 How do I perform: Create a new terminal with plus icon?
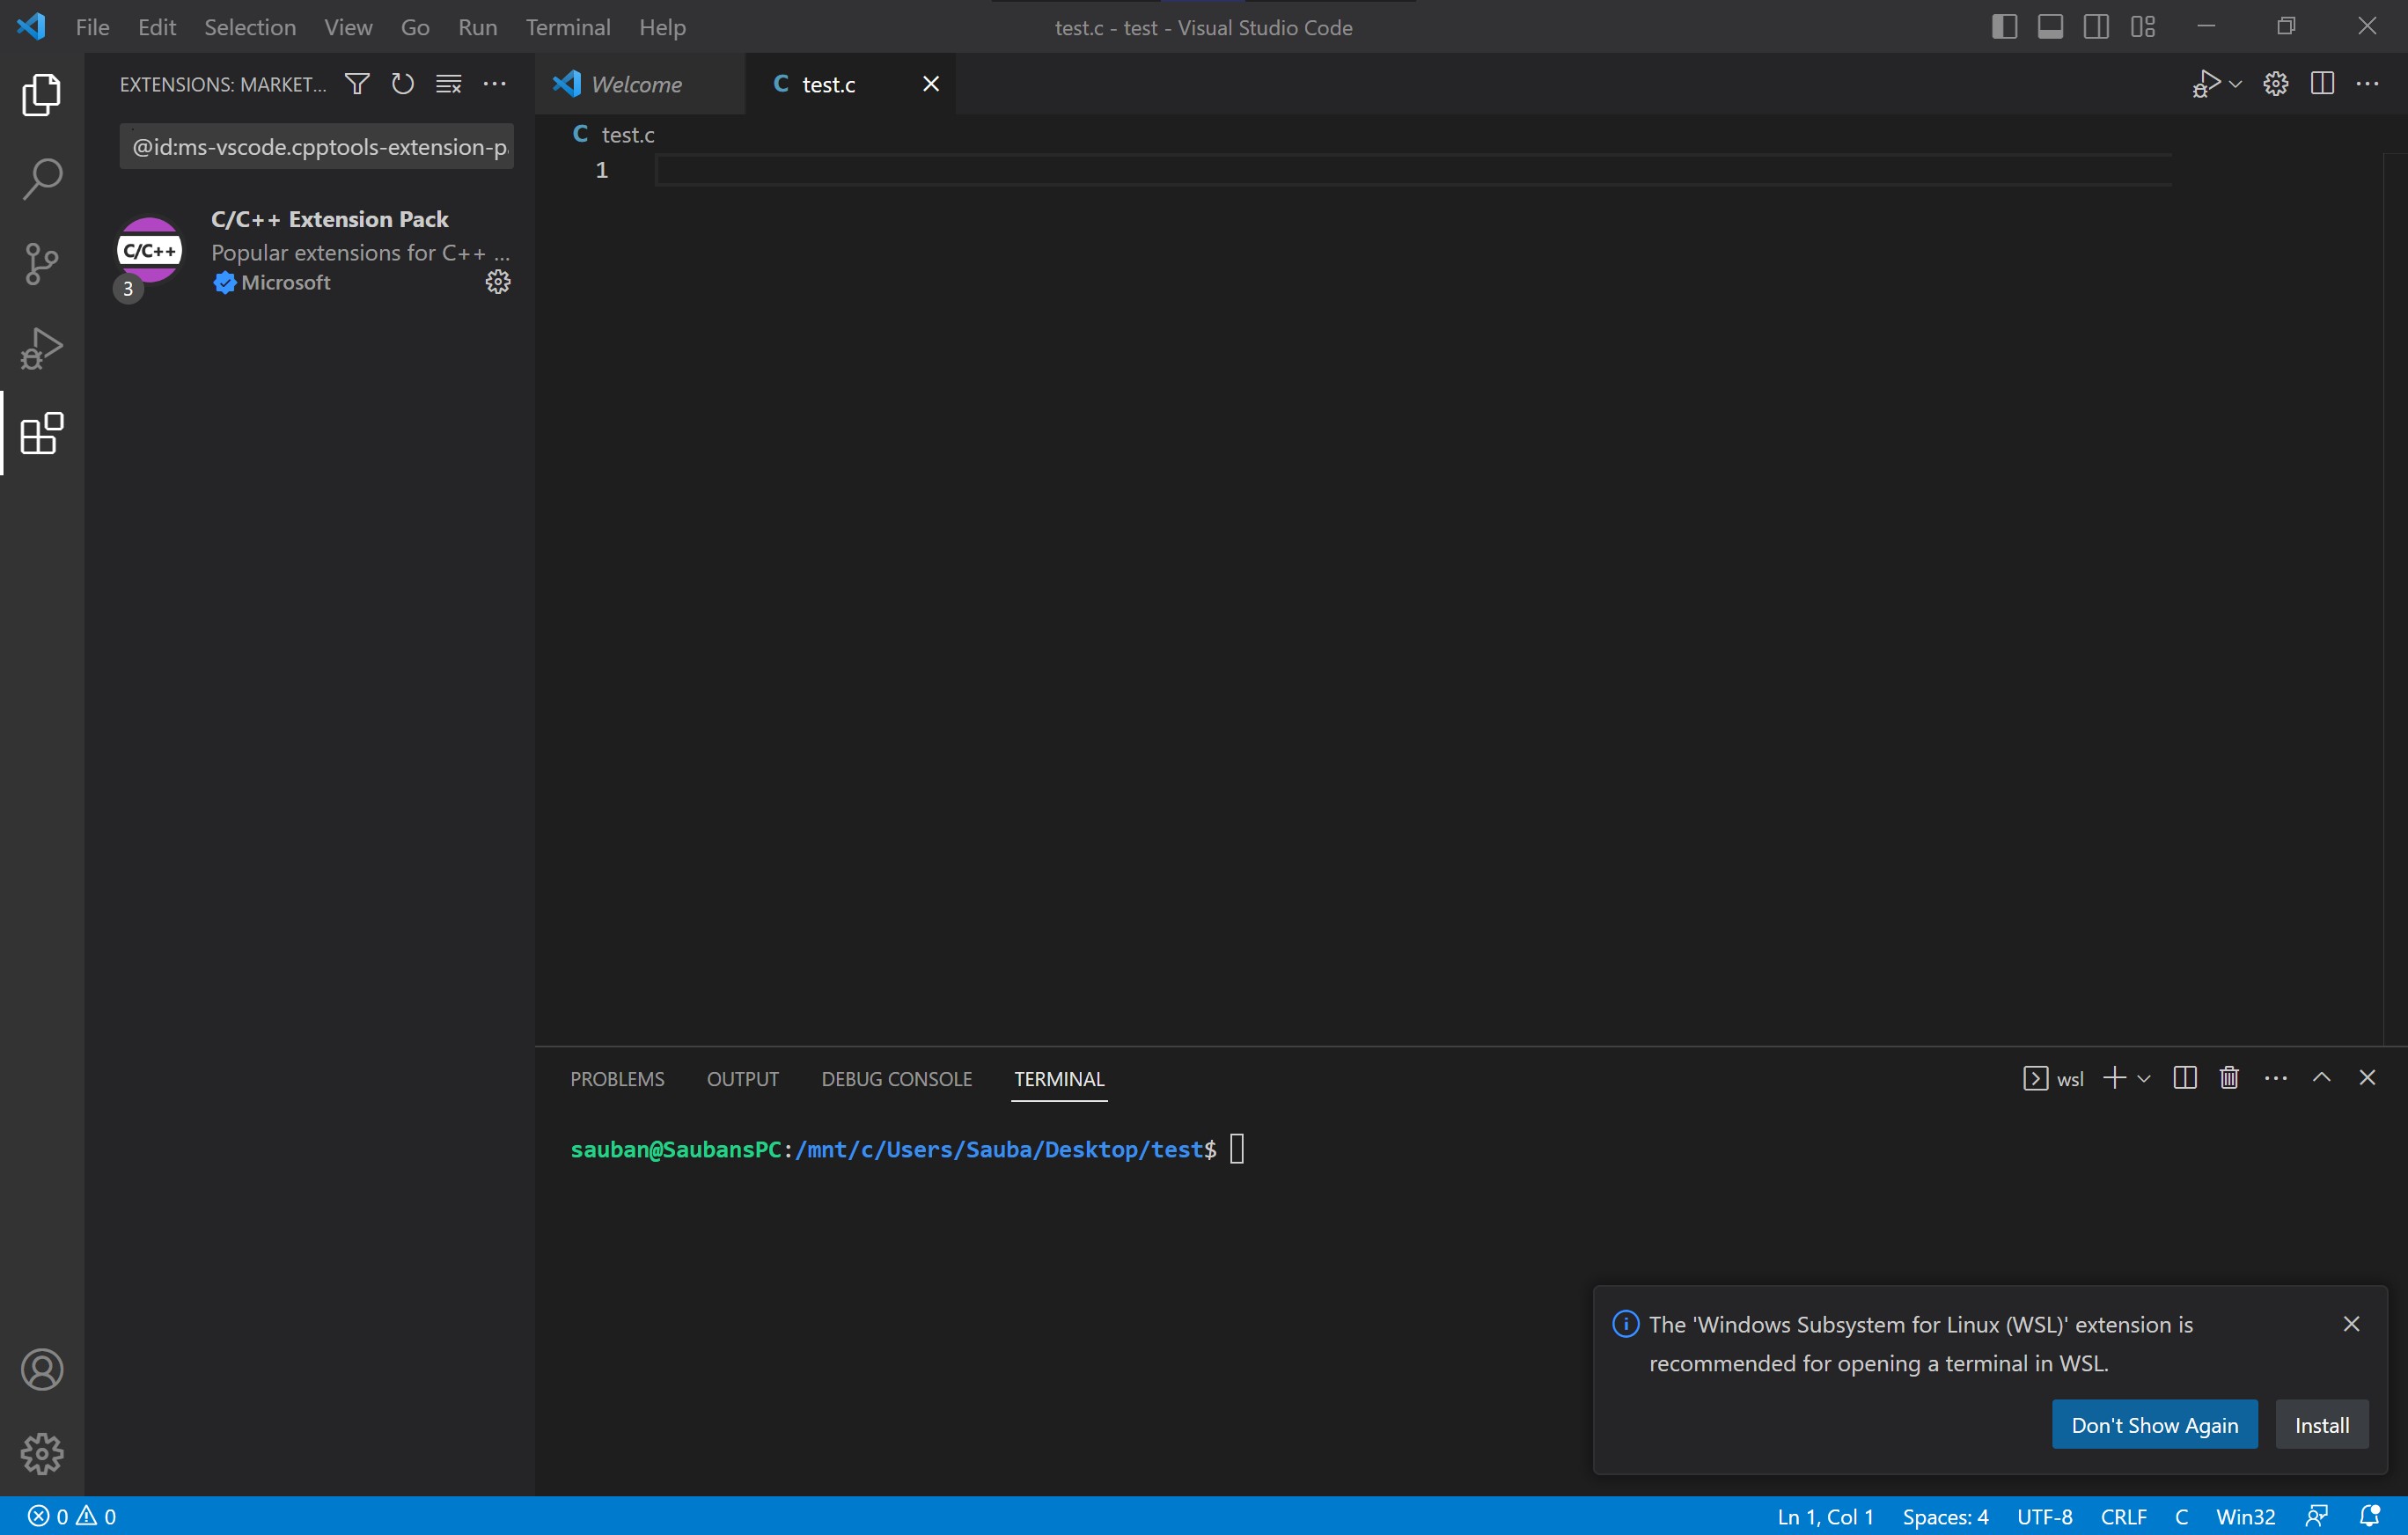2113,1078
